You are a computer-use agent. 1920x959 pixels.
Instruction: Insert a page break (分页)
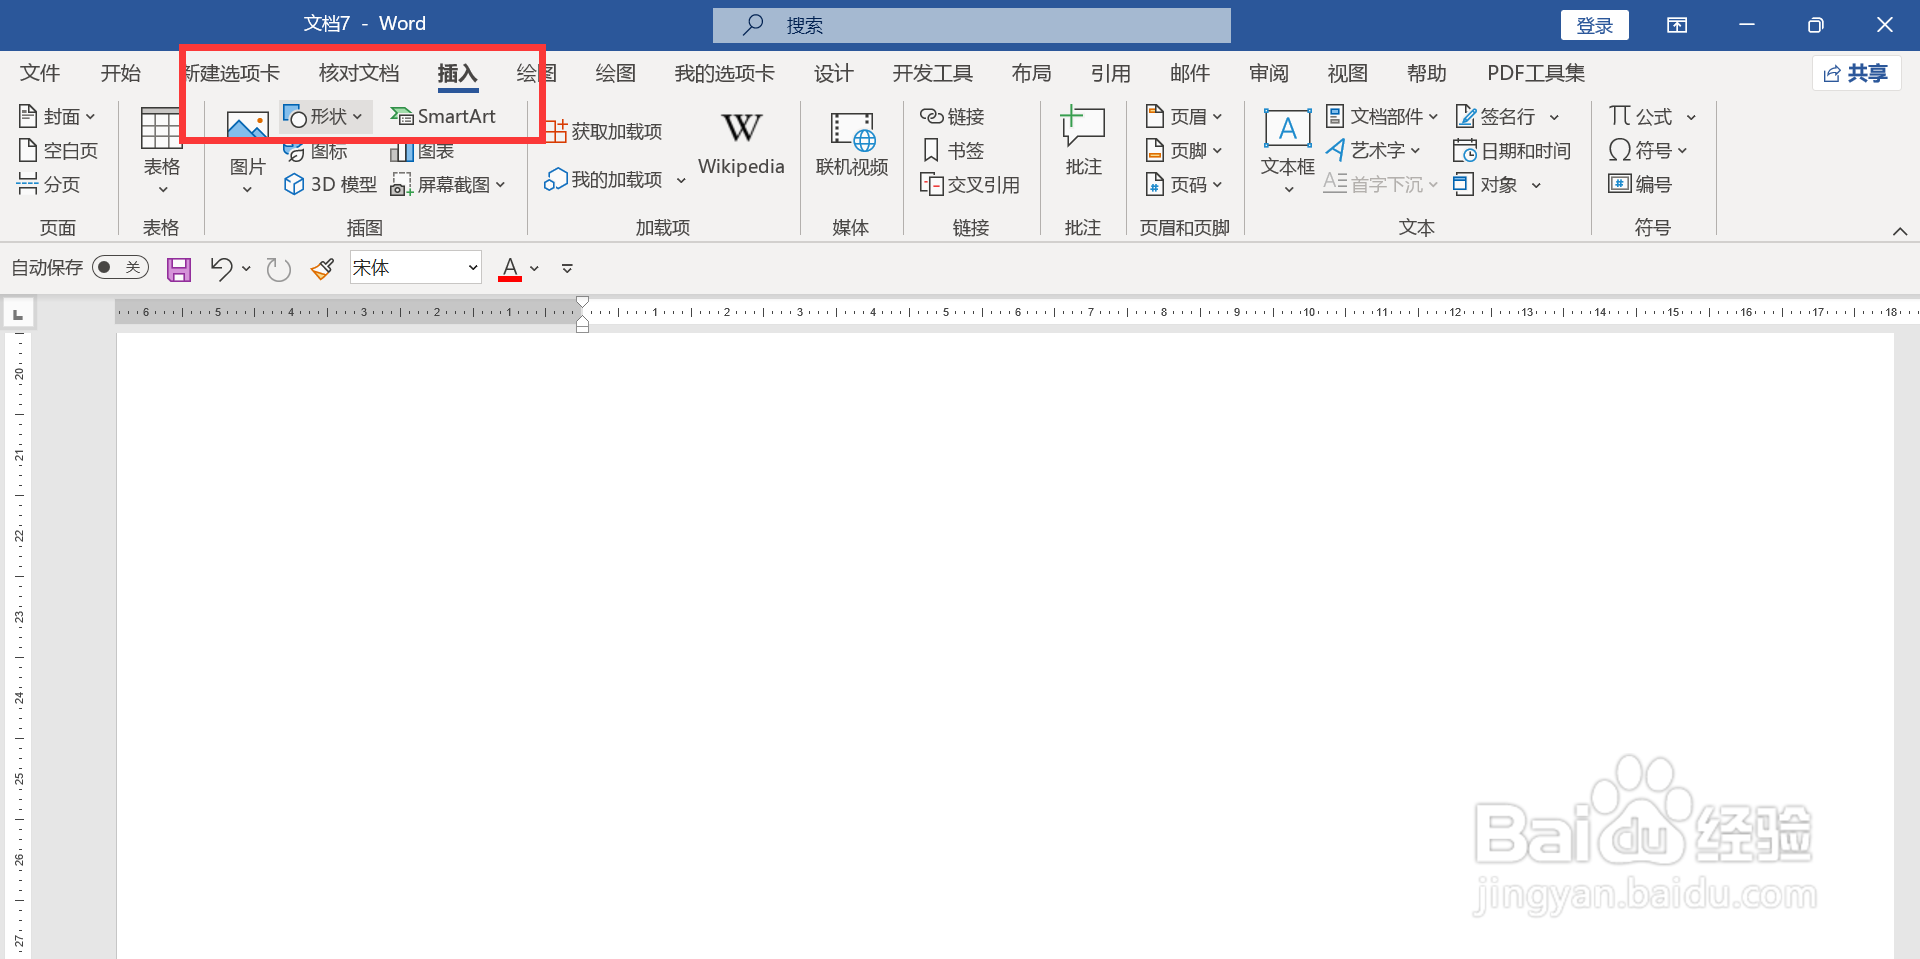[49, 184]
